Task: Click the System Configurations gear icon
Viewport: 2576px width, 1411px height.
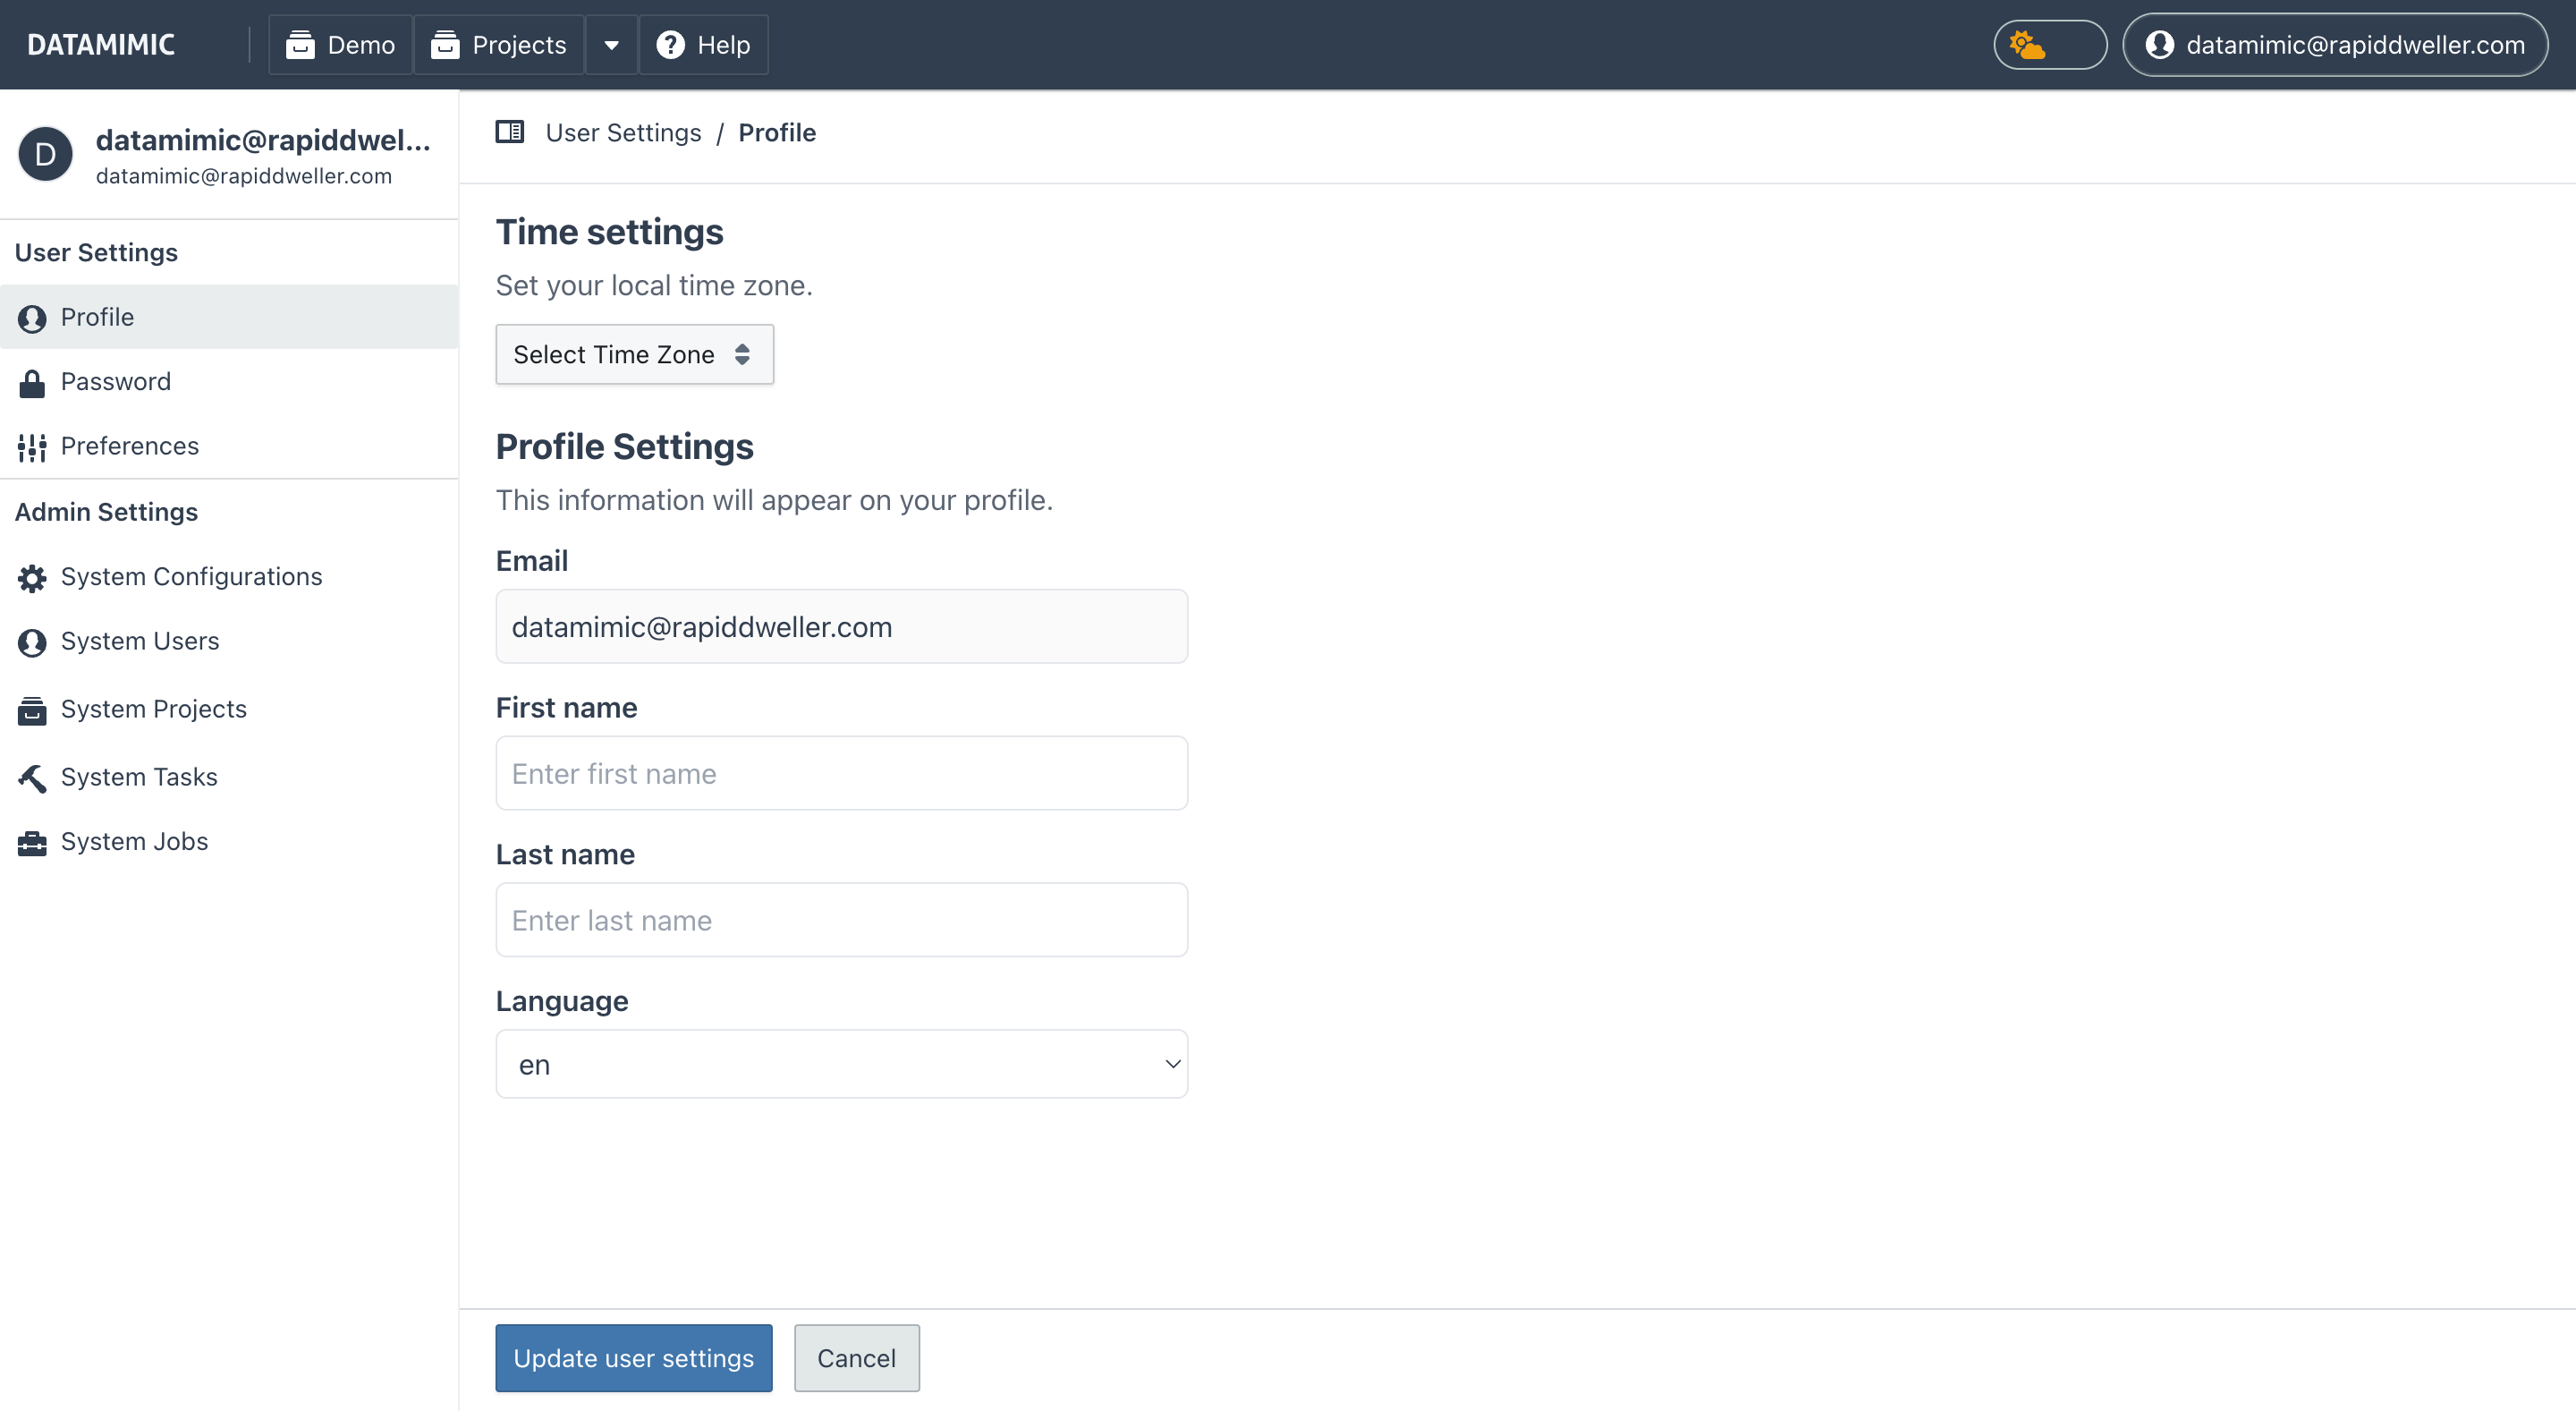Action: coord(32,578)
